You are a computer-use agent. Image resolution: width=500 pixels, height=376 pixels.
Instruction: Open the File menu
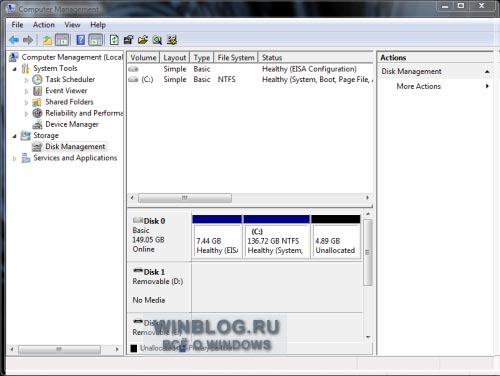[x=17, y=25]
